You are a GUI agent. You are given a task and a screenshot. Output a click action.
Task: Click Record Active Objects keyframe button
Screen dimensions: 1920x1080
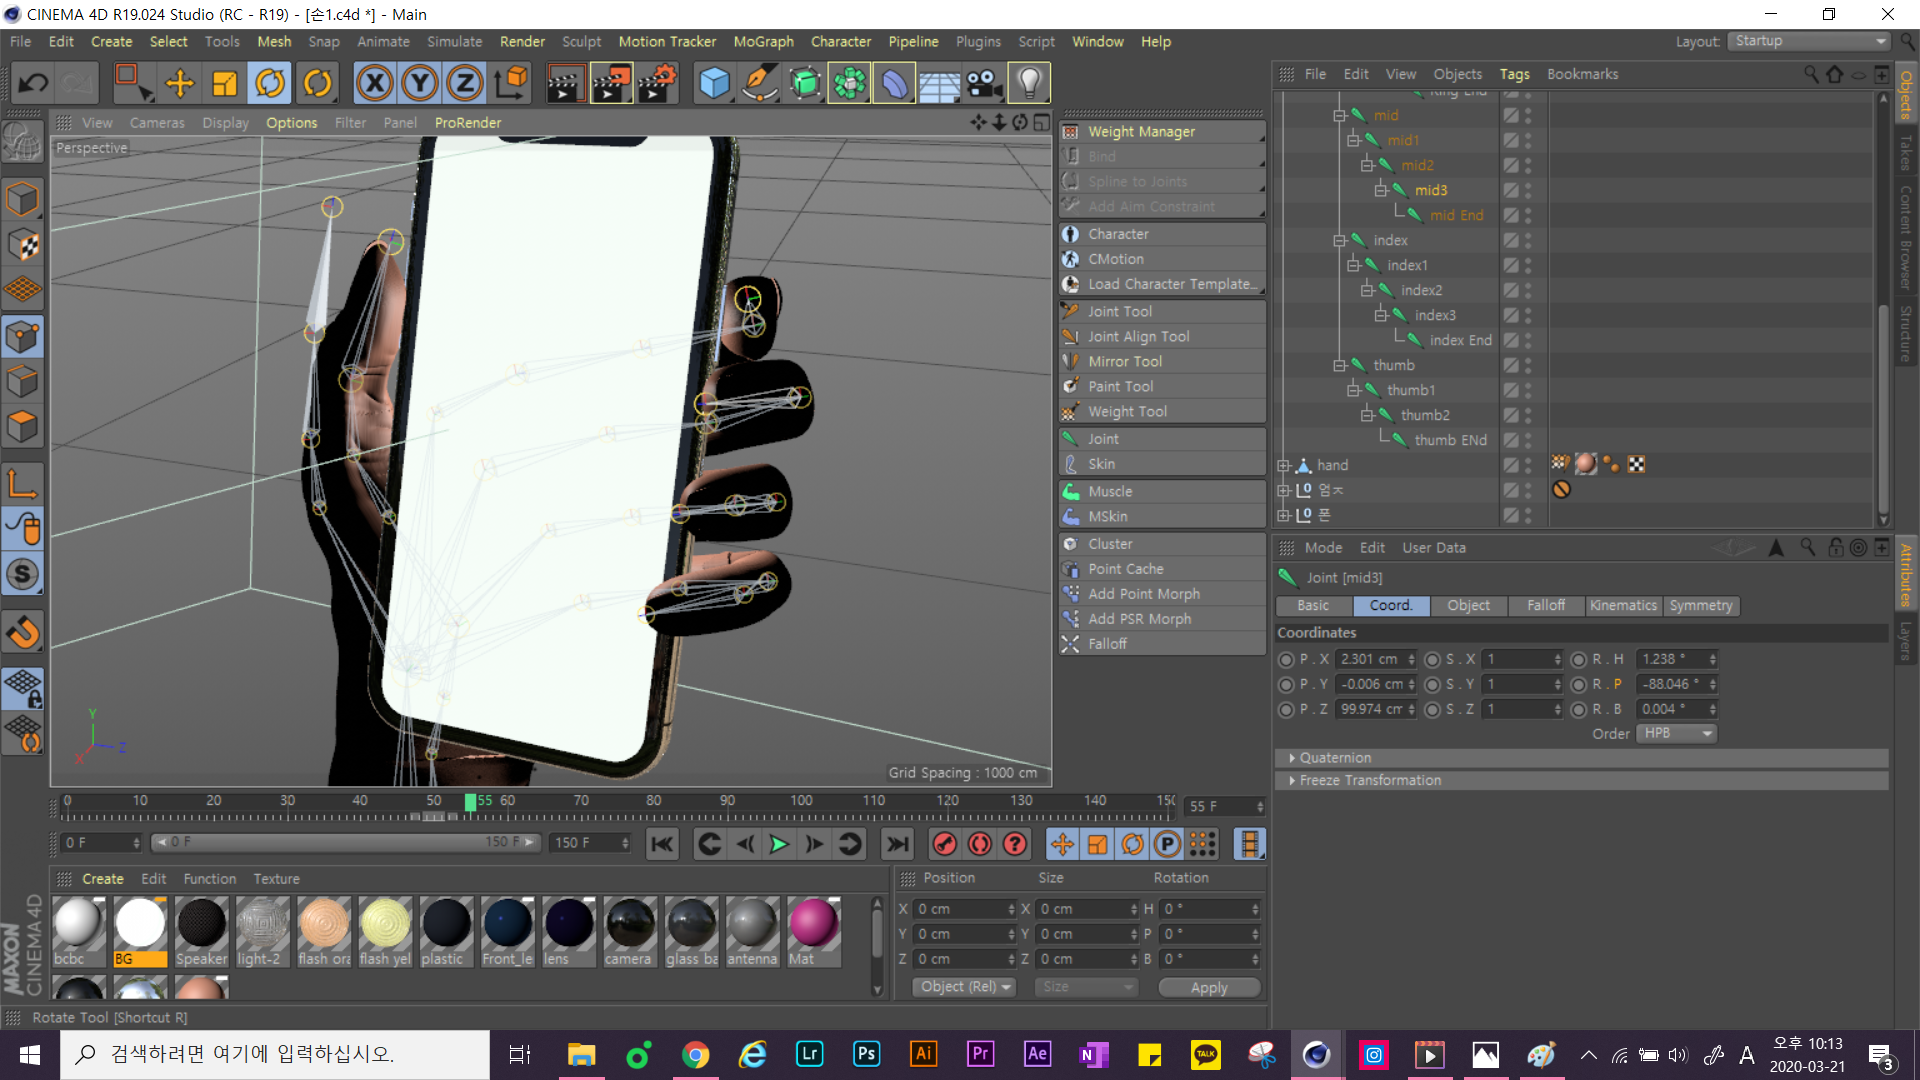pos(944,844)
